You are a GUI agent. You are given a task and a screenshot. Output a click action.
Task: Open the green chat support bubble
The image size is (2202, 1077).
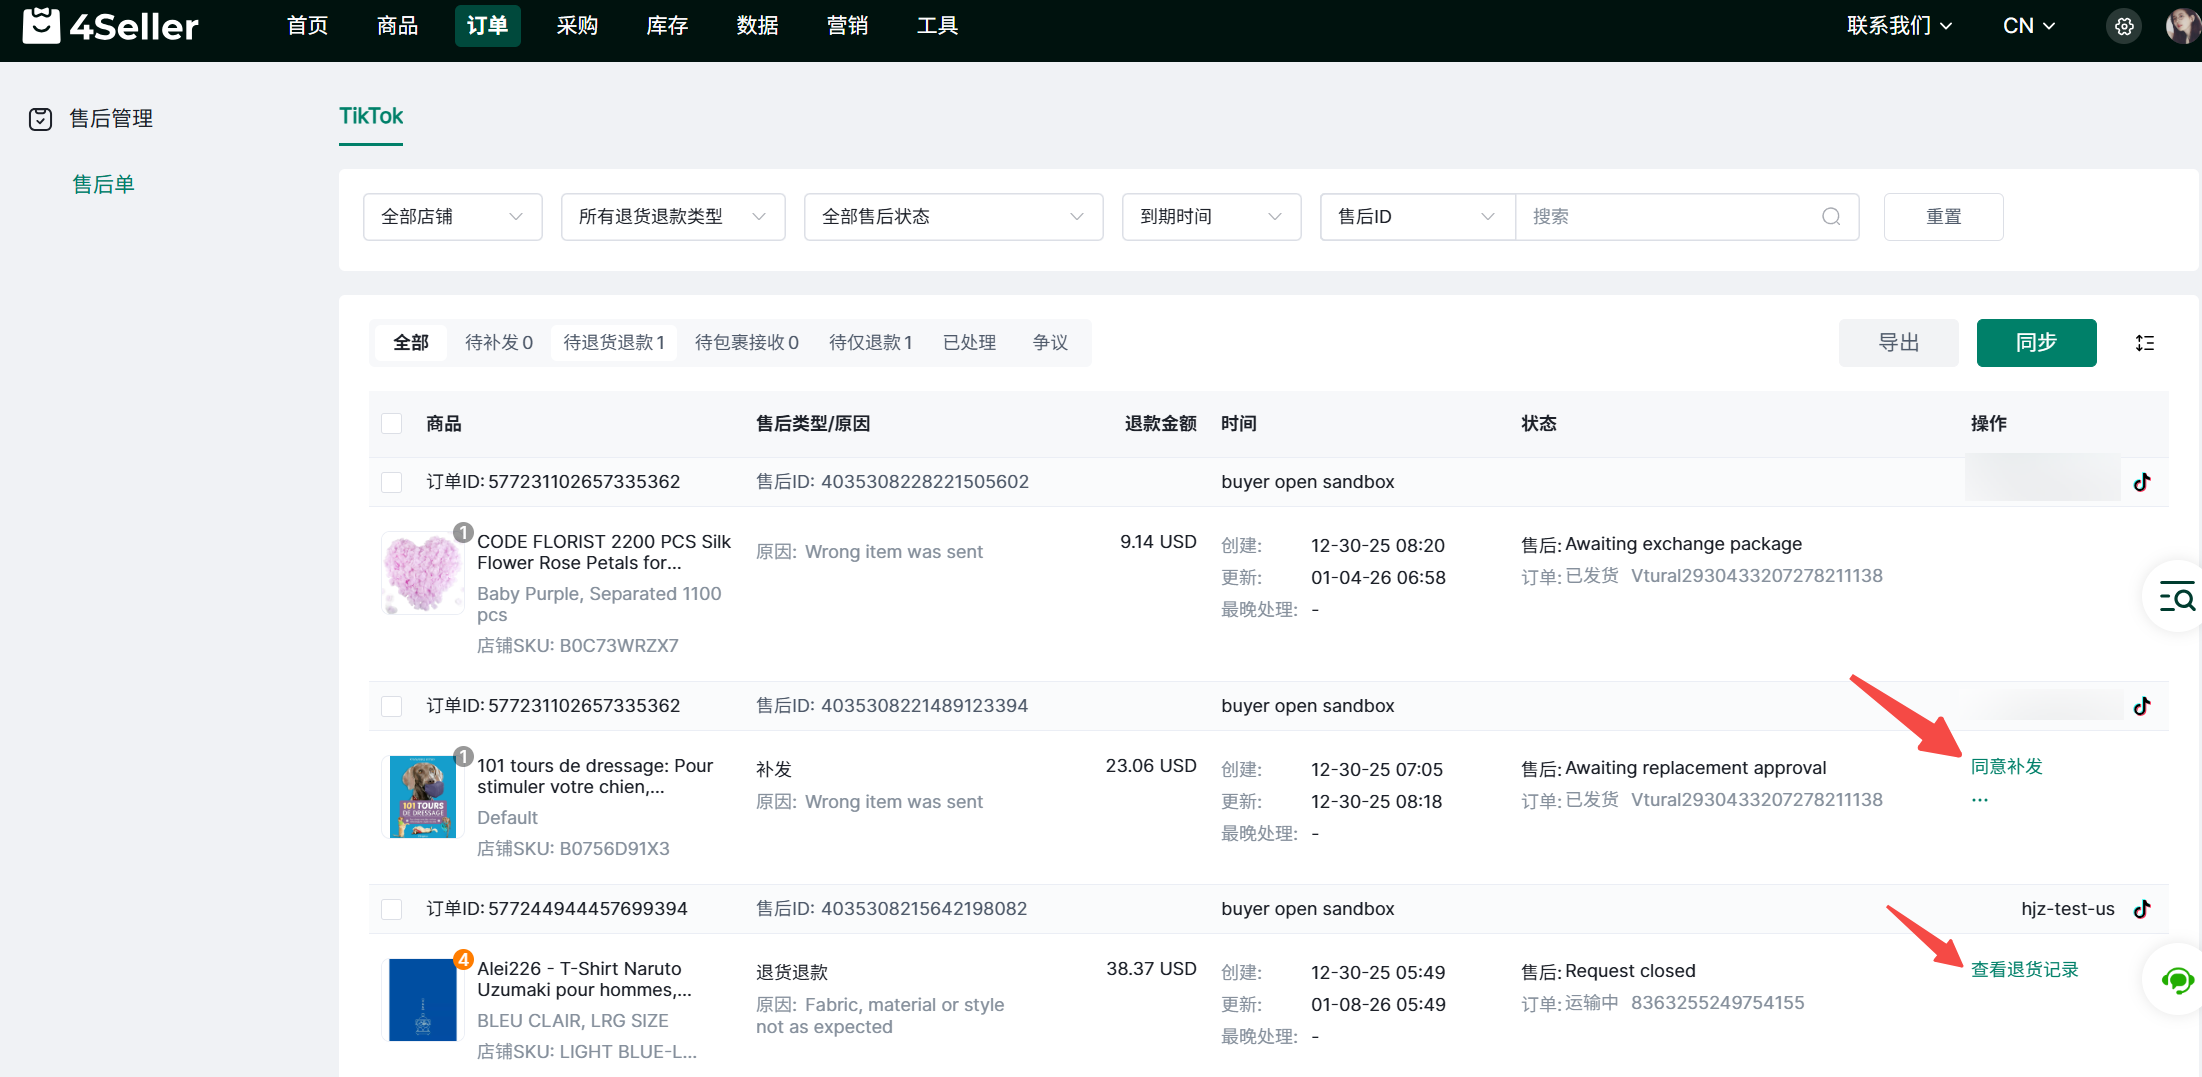pyautogui.click(x=2176, y=980)
